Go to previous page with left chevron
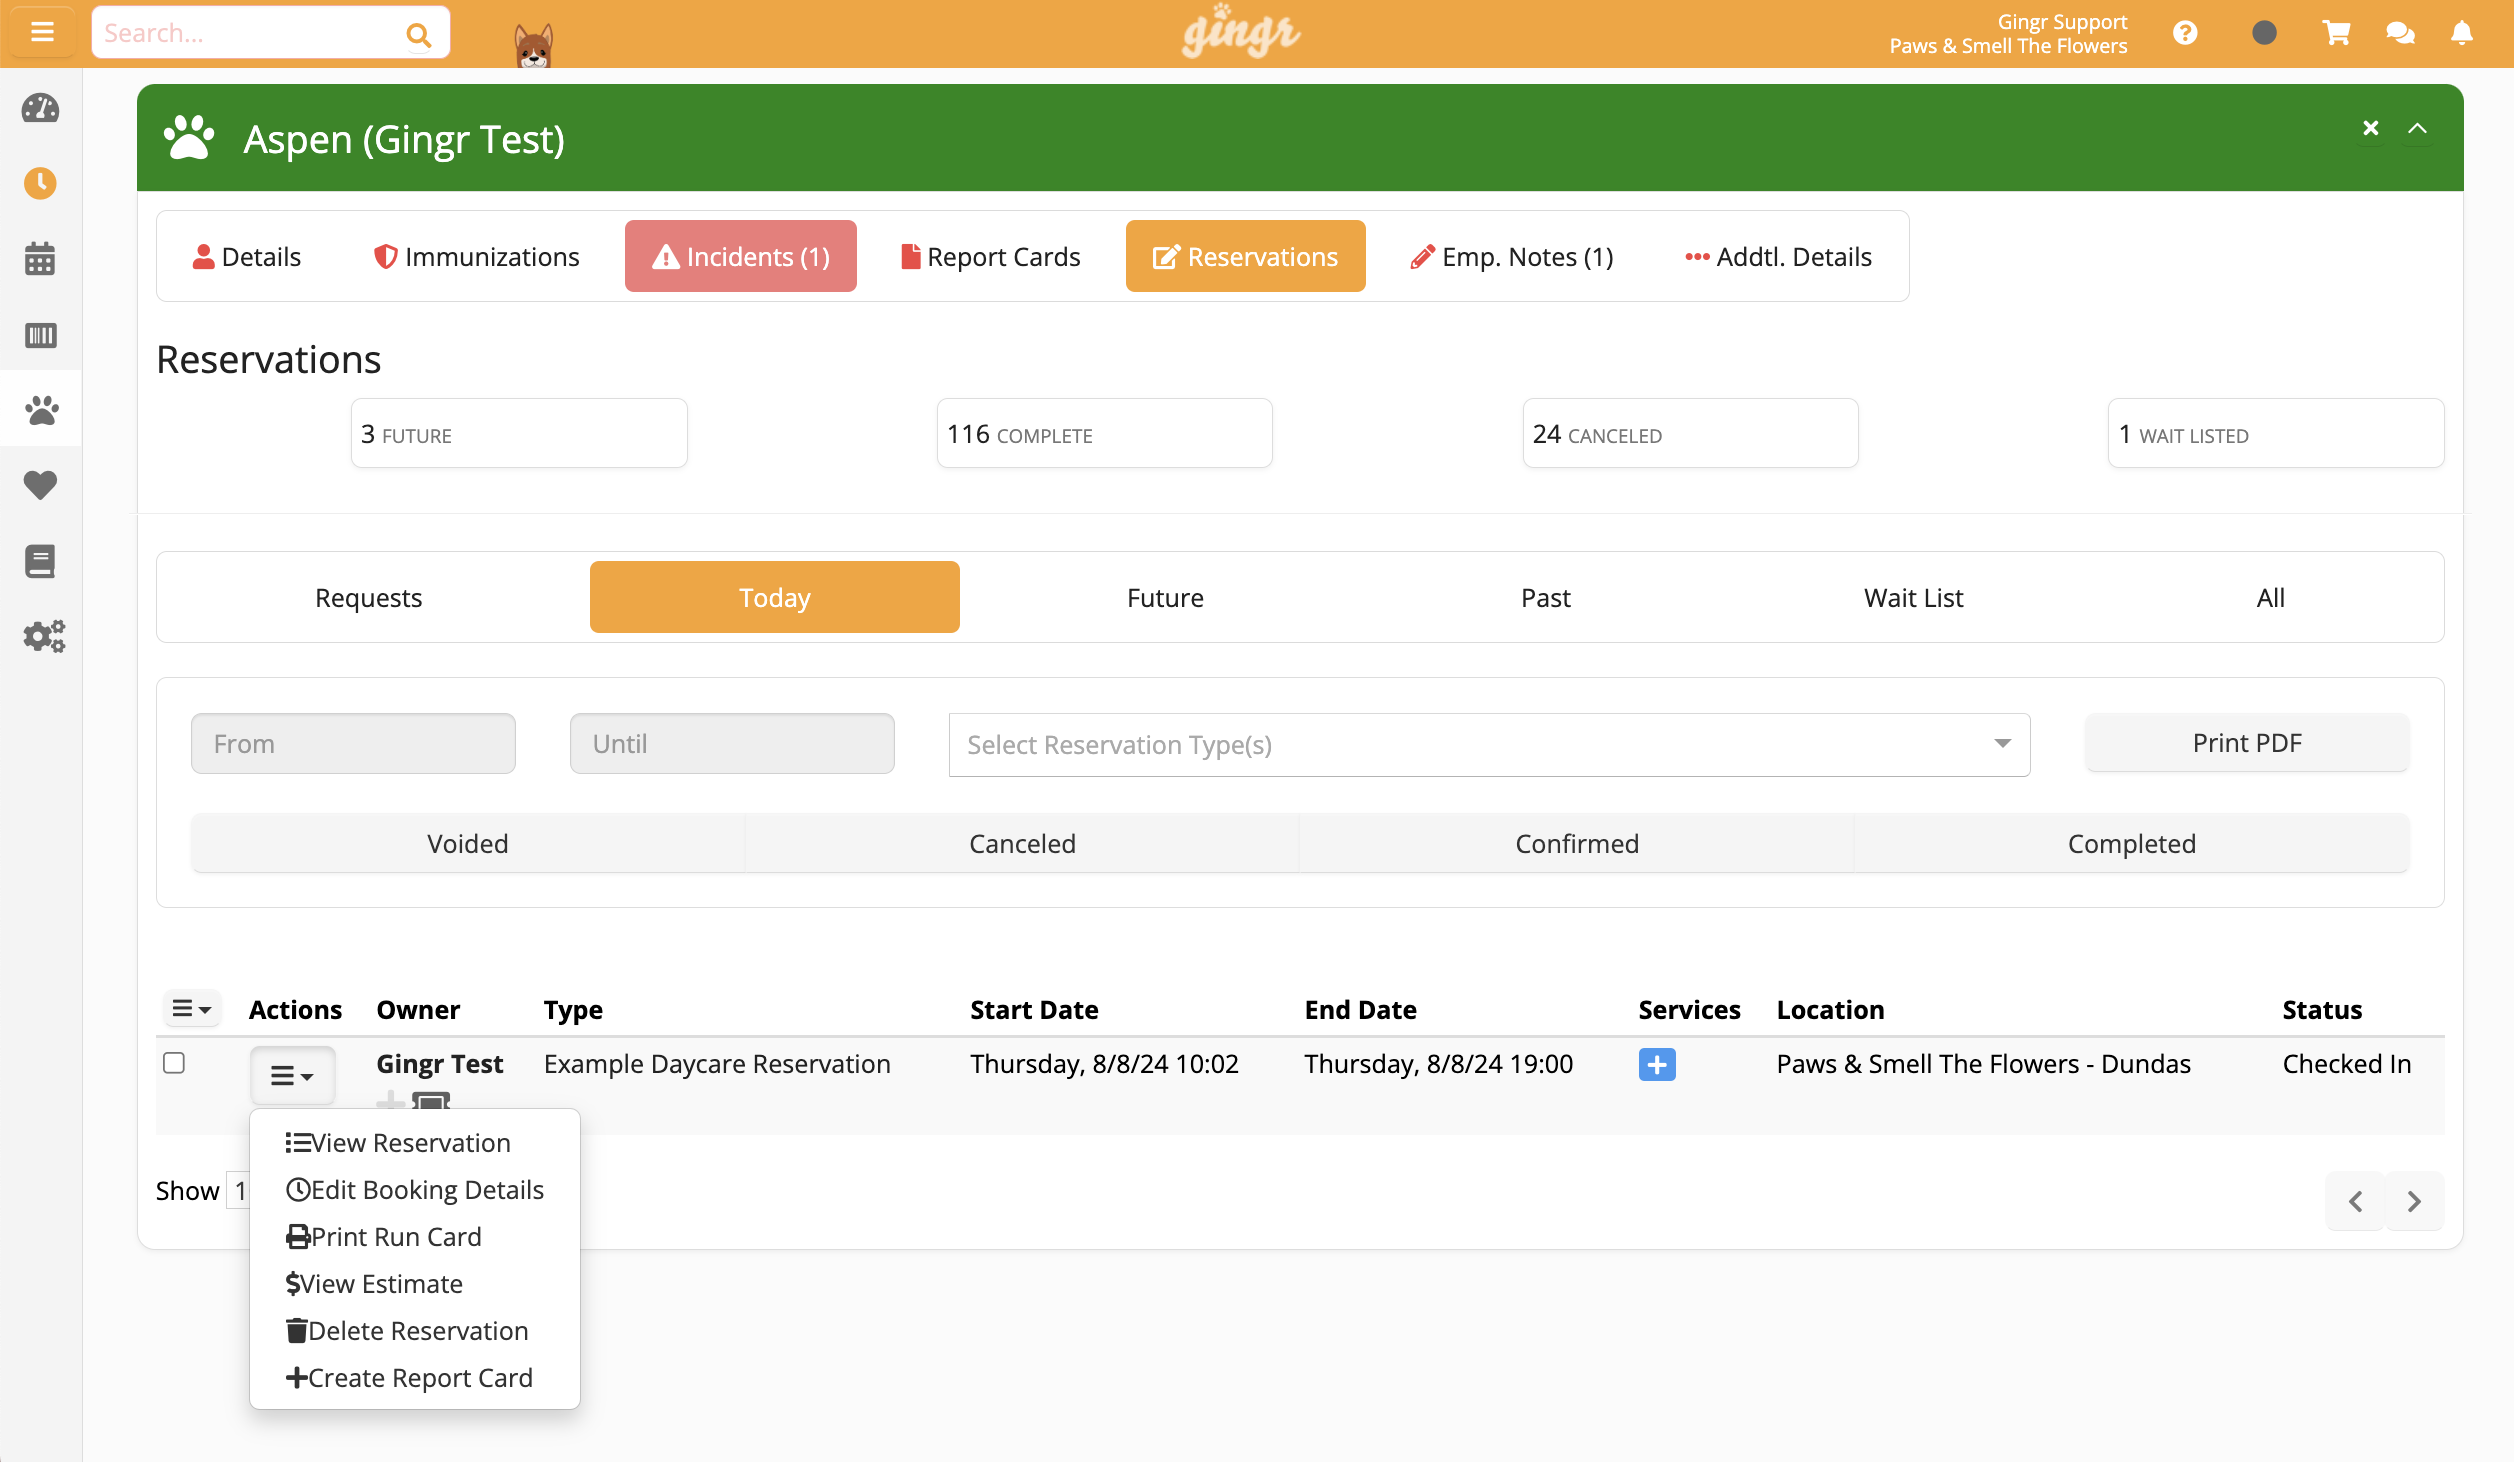Screen dimensions: 2514x1462 2356,1201
